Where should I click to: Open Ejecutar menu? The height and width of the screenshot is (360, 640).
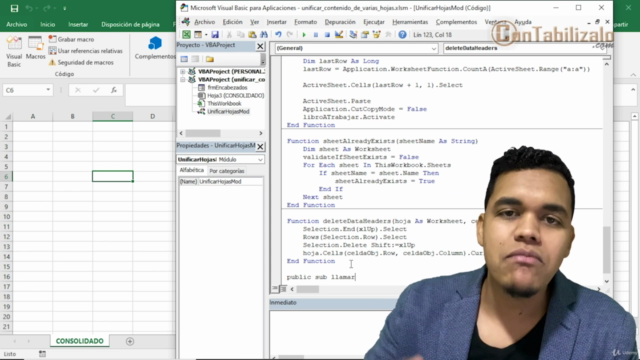click(373, 22)
